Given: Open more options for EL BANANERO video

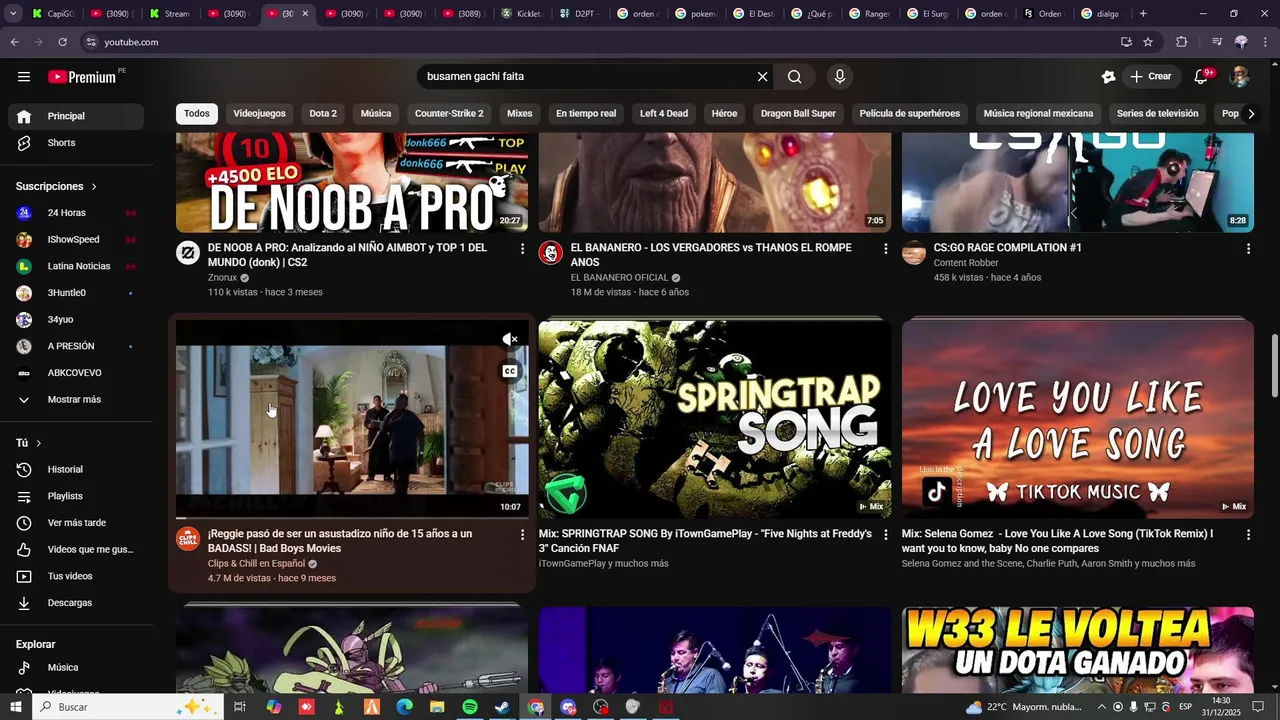Looking at the screenshot, I should [885, 248].
